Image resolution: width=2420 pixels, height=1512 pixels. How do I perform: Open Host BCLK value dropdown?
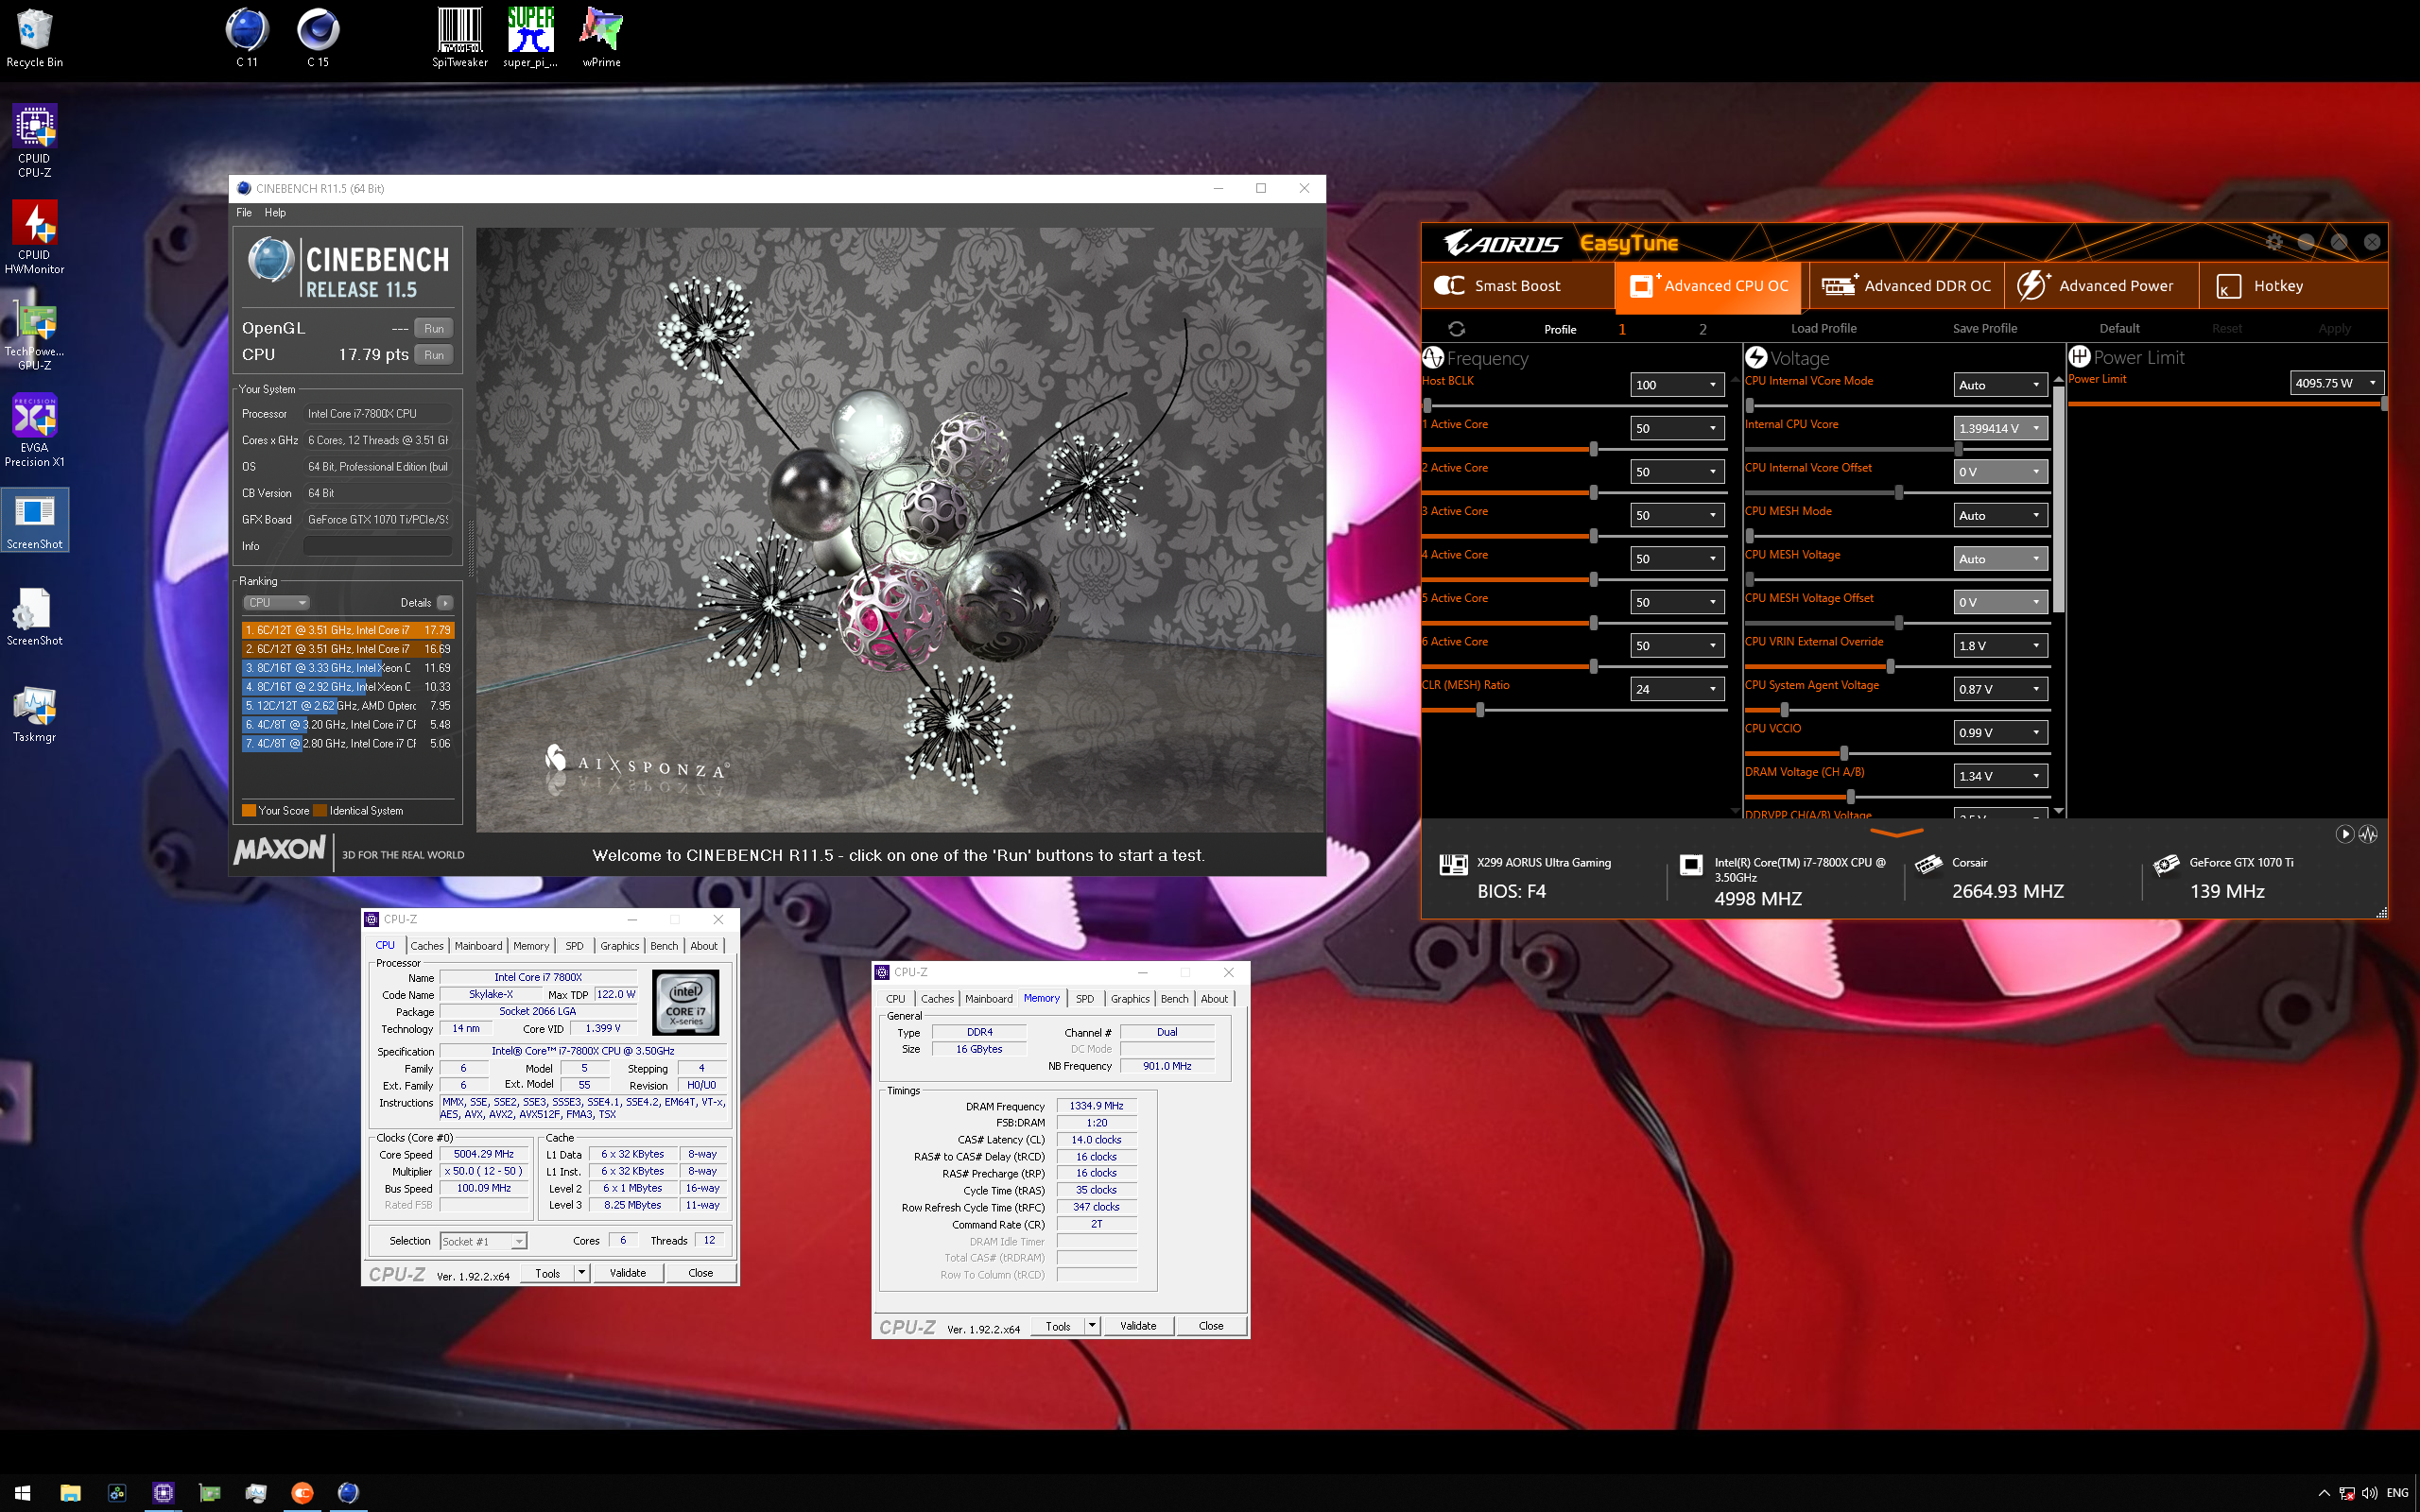pyautogui.click(x=1677, y=385)
